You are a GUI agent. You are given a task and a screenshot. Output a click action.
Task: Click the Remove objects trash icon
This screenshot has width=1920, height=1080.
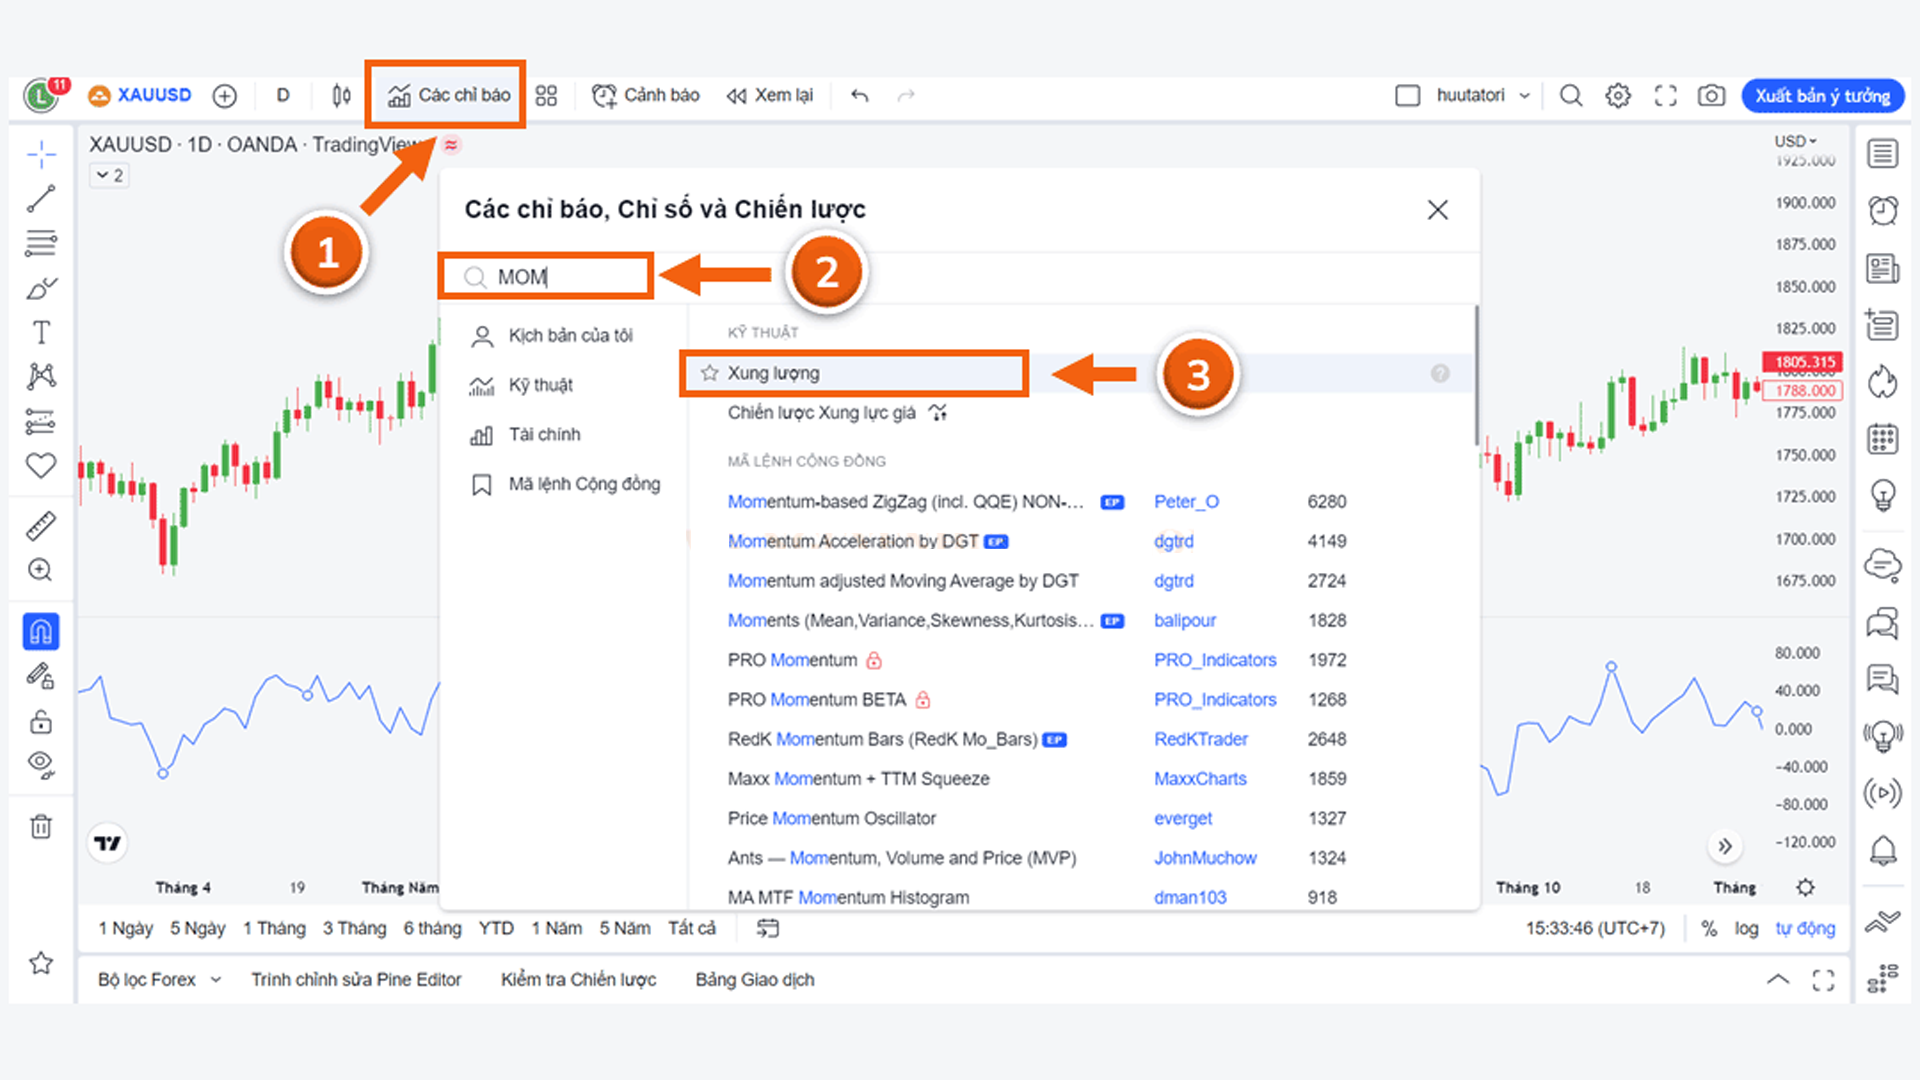click(41, 826)
